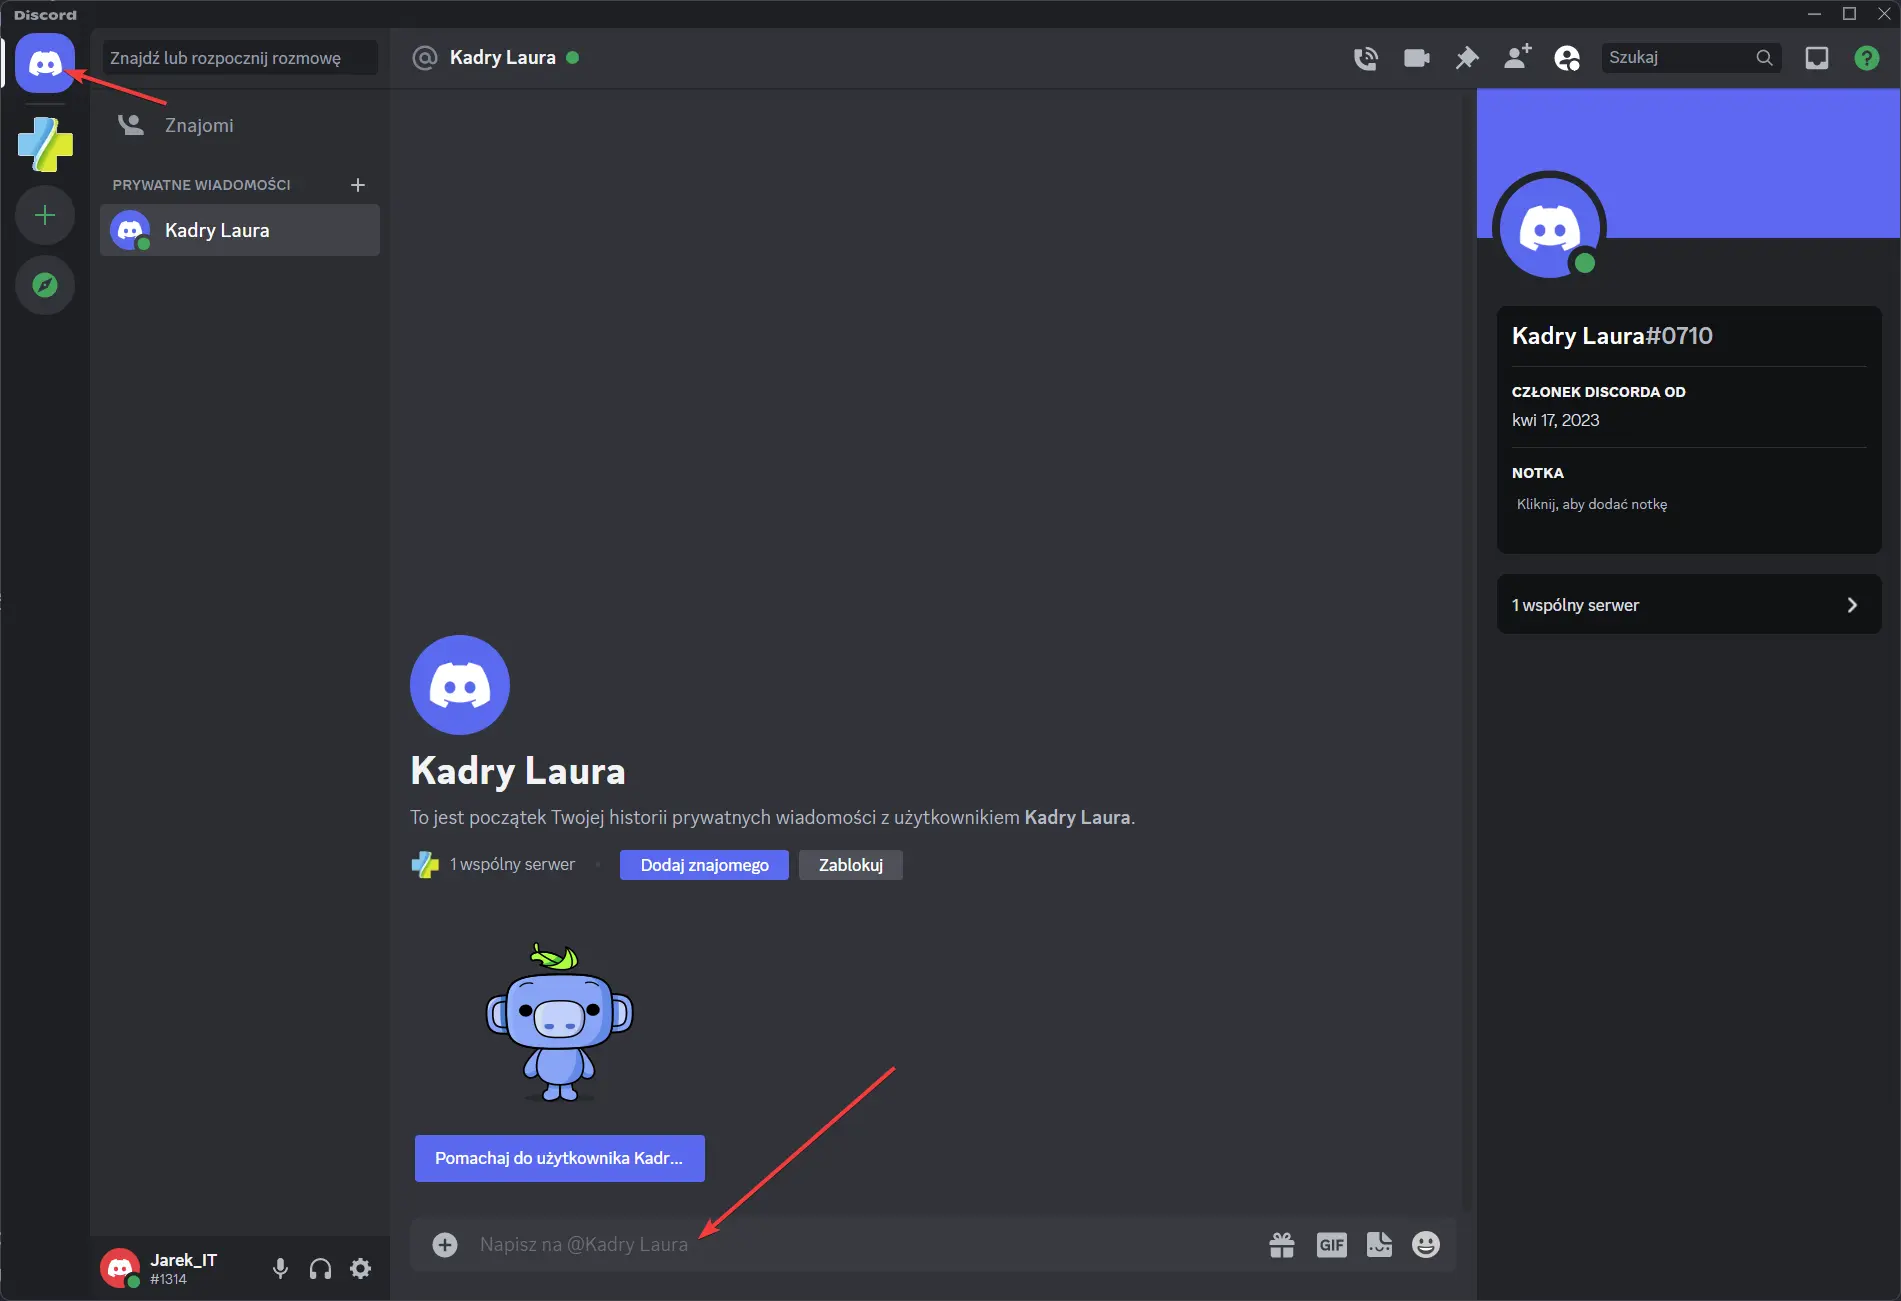Open Discord home direct messages
This screenshot has width=1901, height=1301.
(x=45, y=63)
